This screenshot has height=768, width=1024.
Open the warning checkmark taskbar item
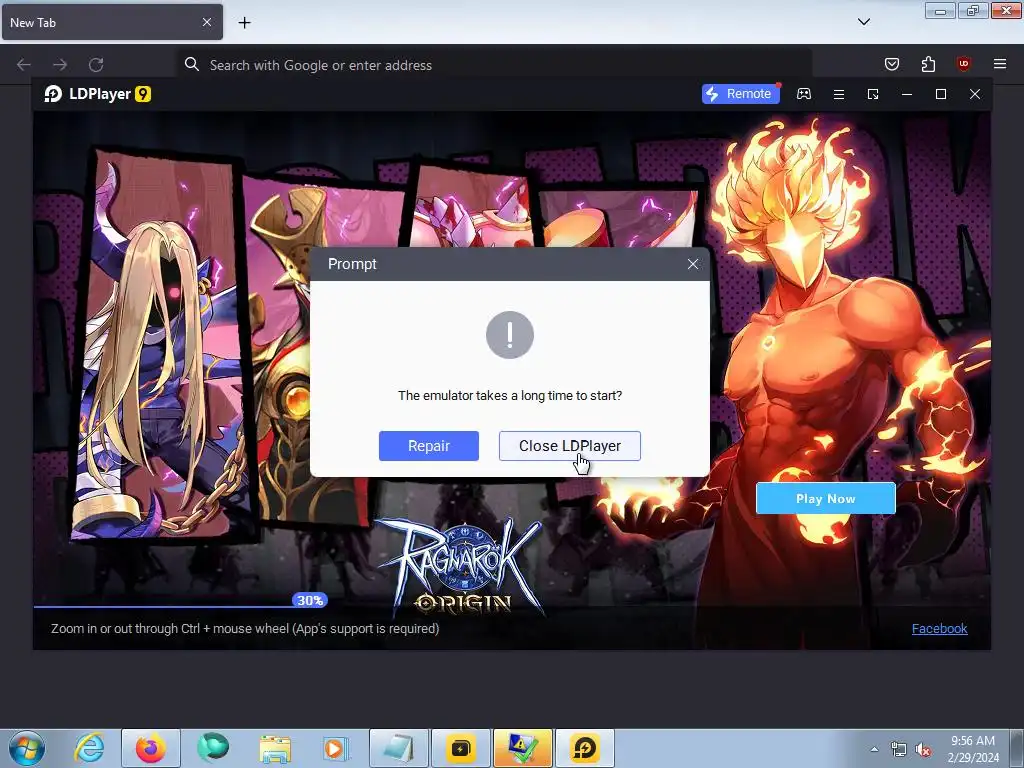[x=522, y=748]
